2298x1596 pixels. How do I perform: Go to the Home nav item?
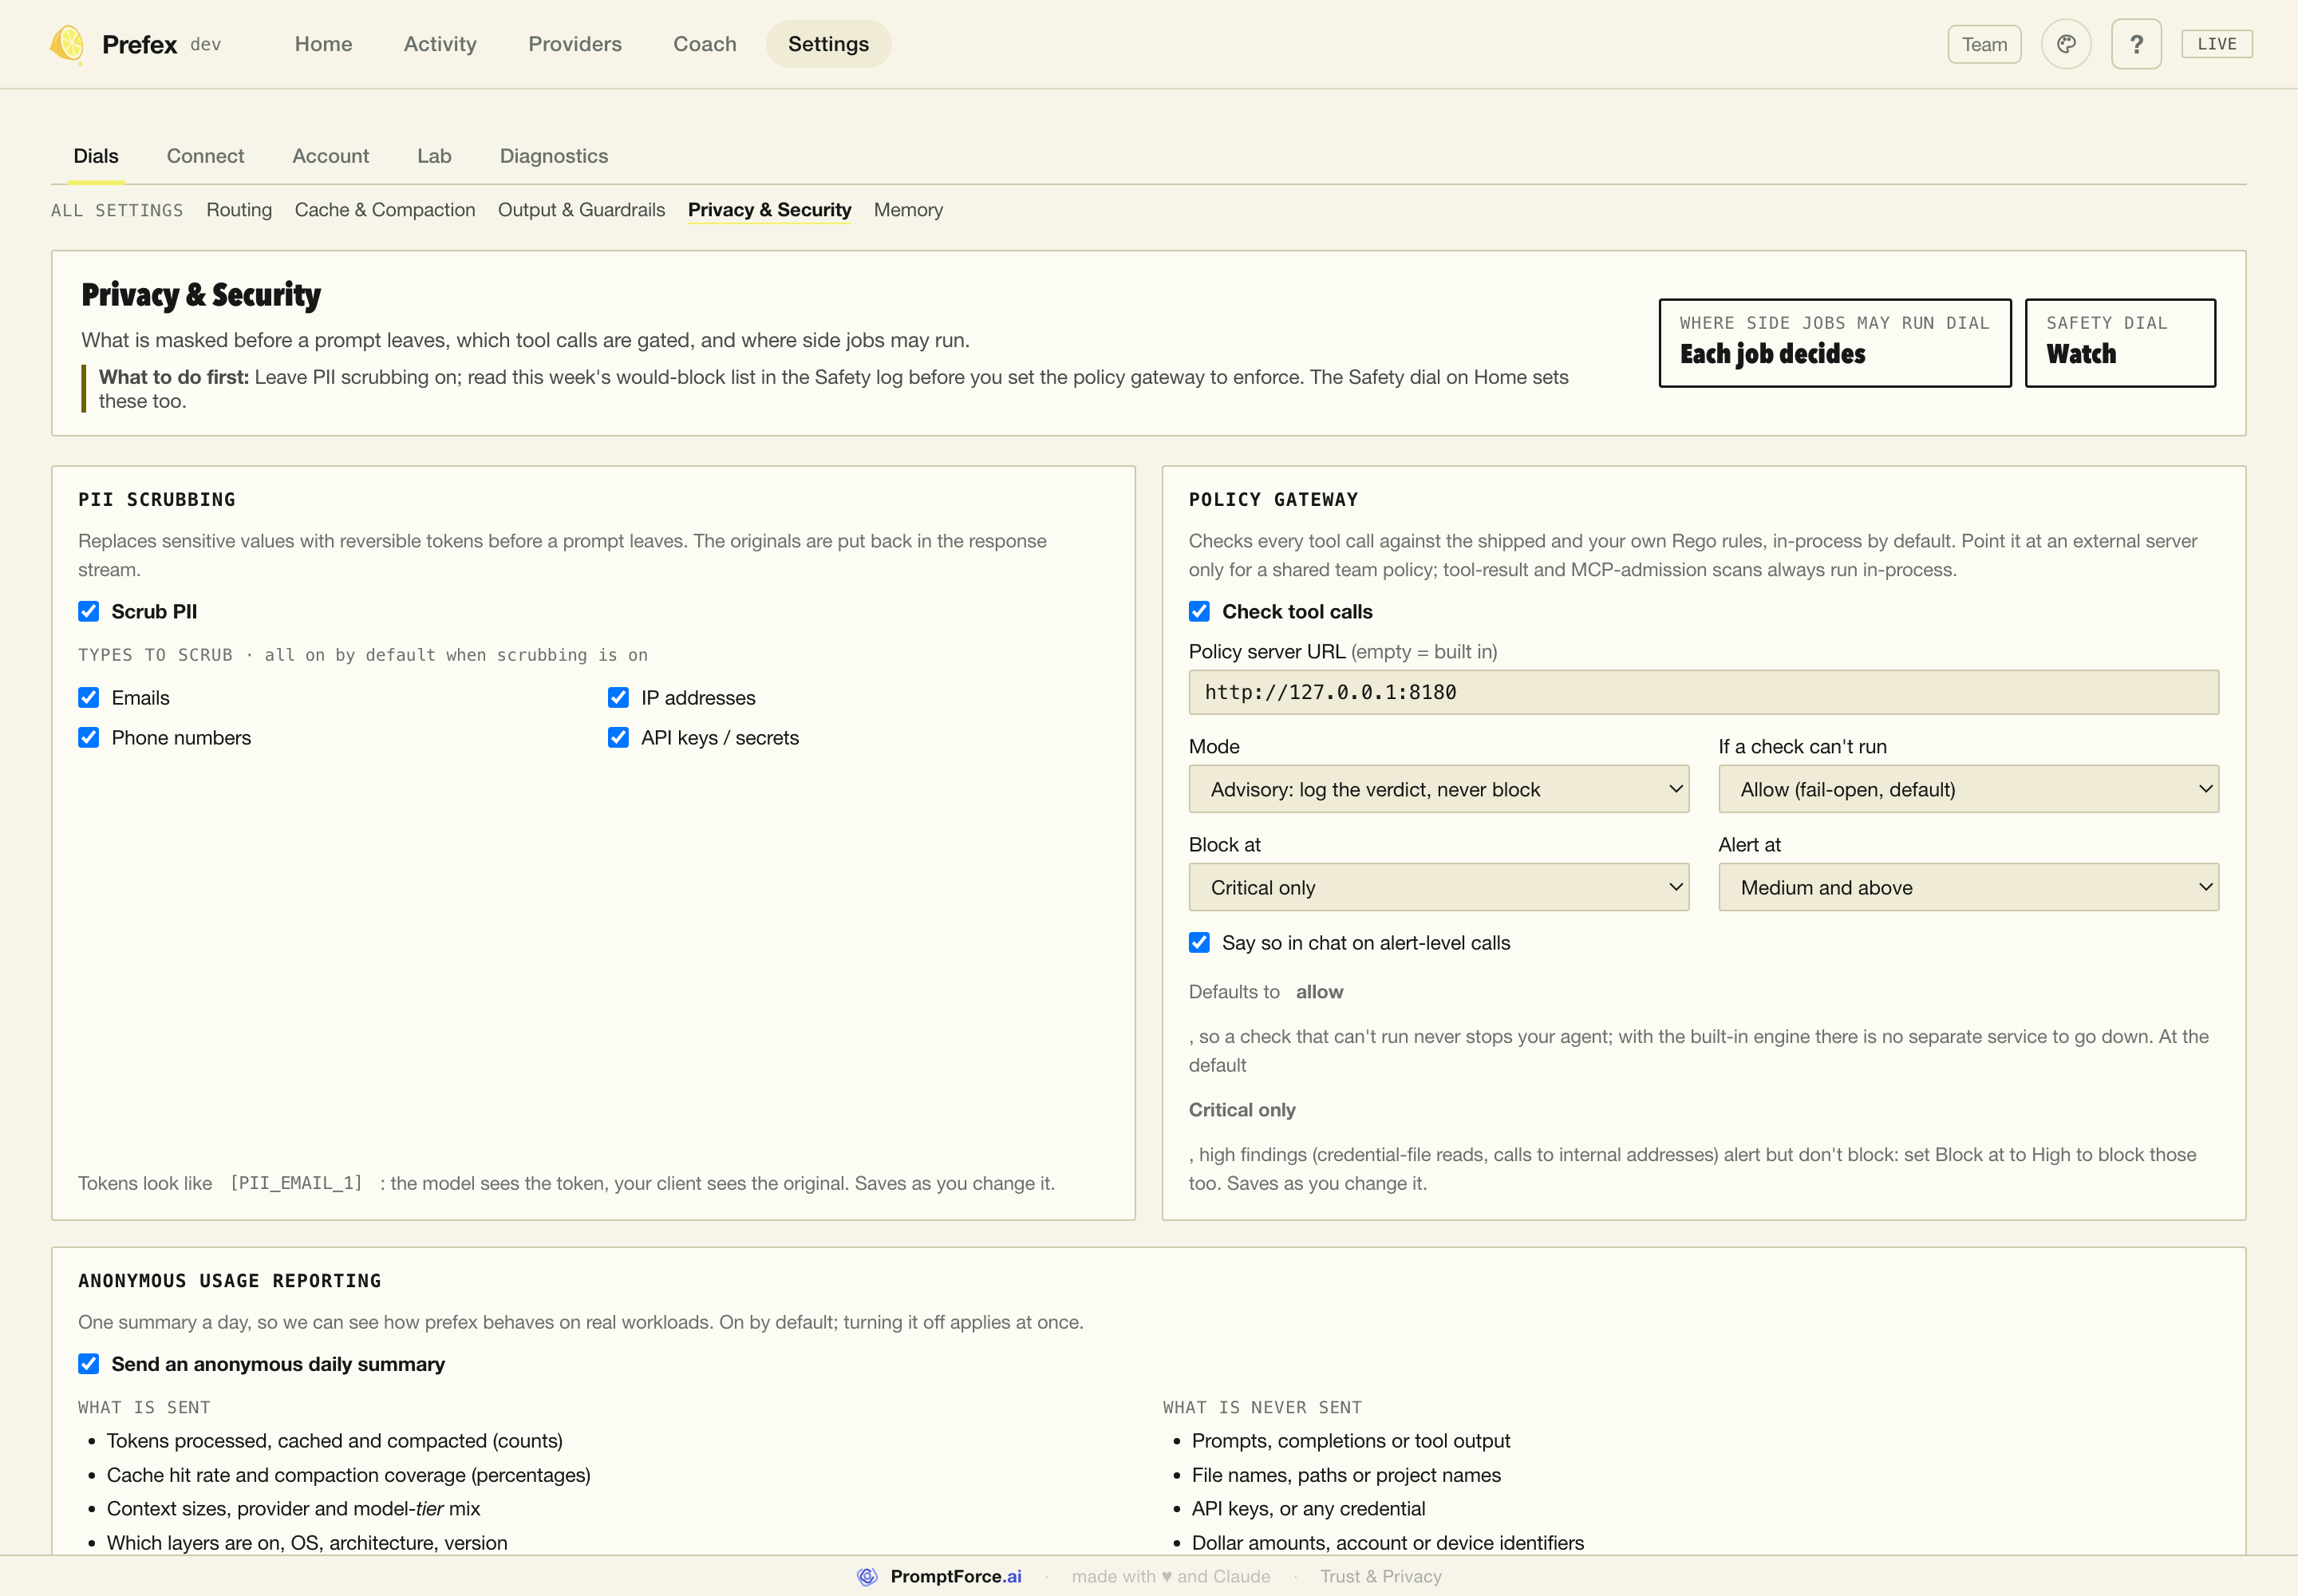click(x=323, y=44)
